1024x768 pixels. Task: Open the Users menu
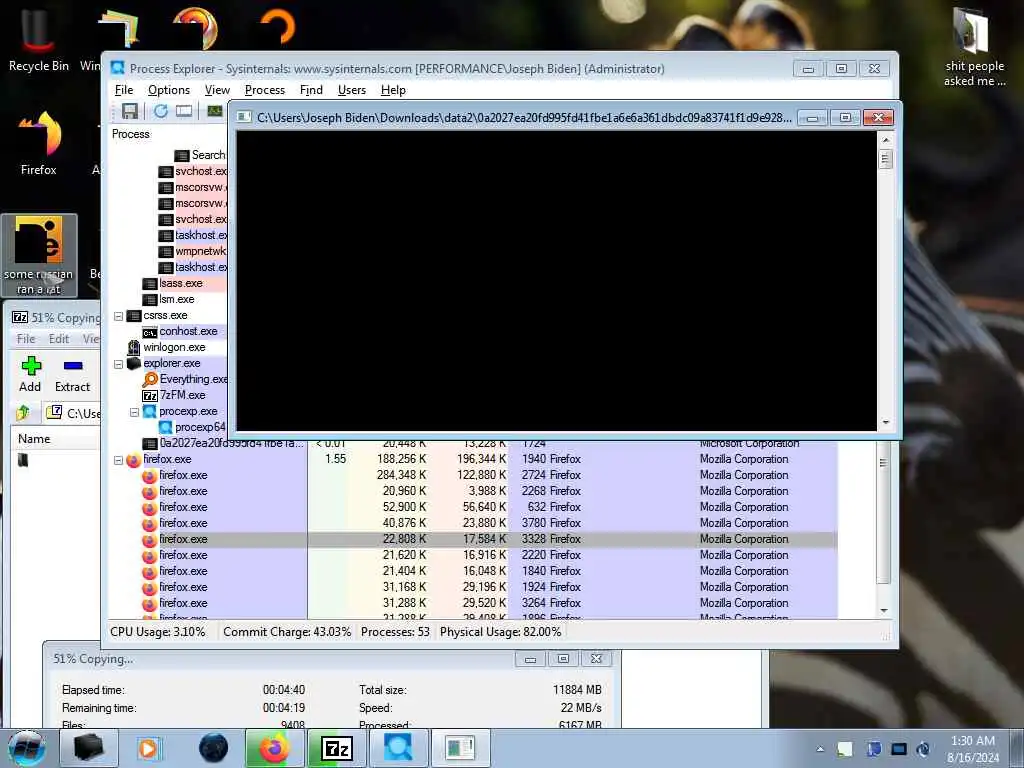click(351, 90)
